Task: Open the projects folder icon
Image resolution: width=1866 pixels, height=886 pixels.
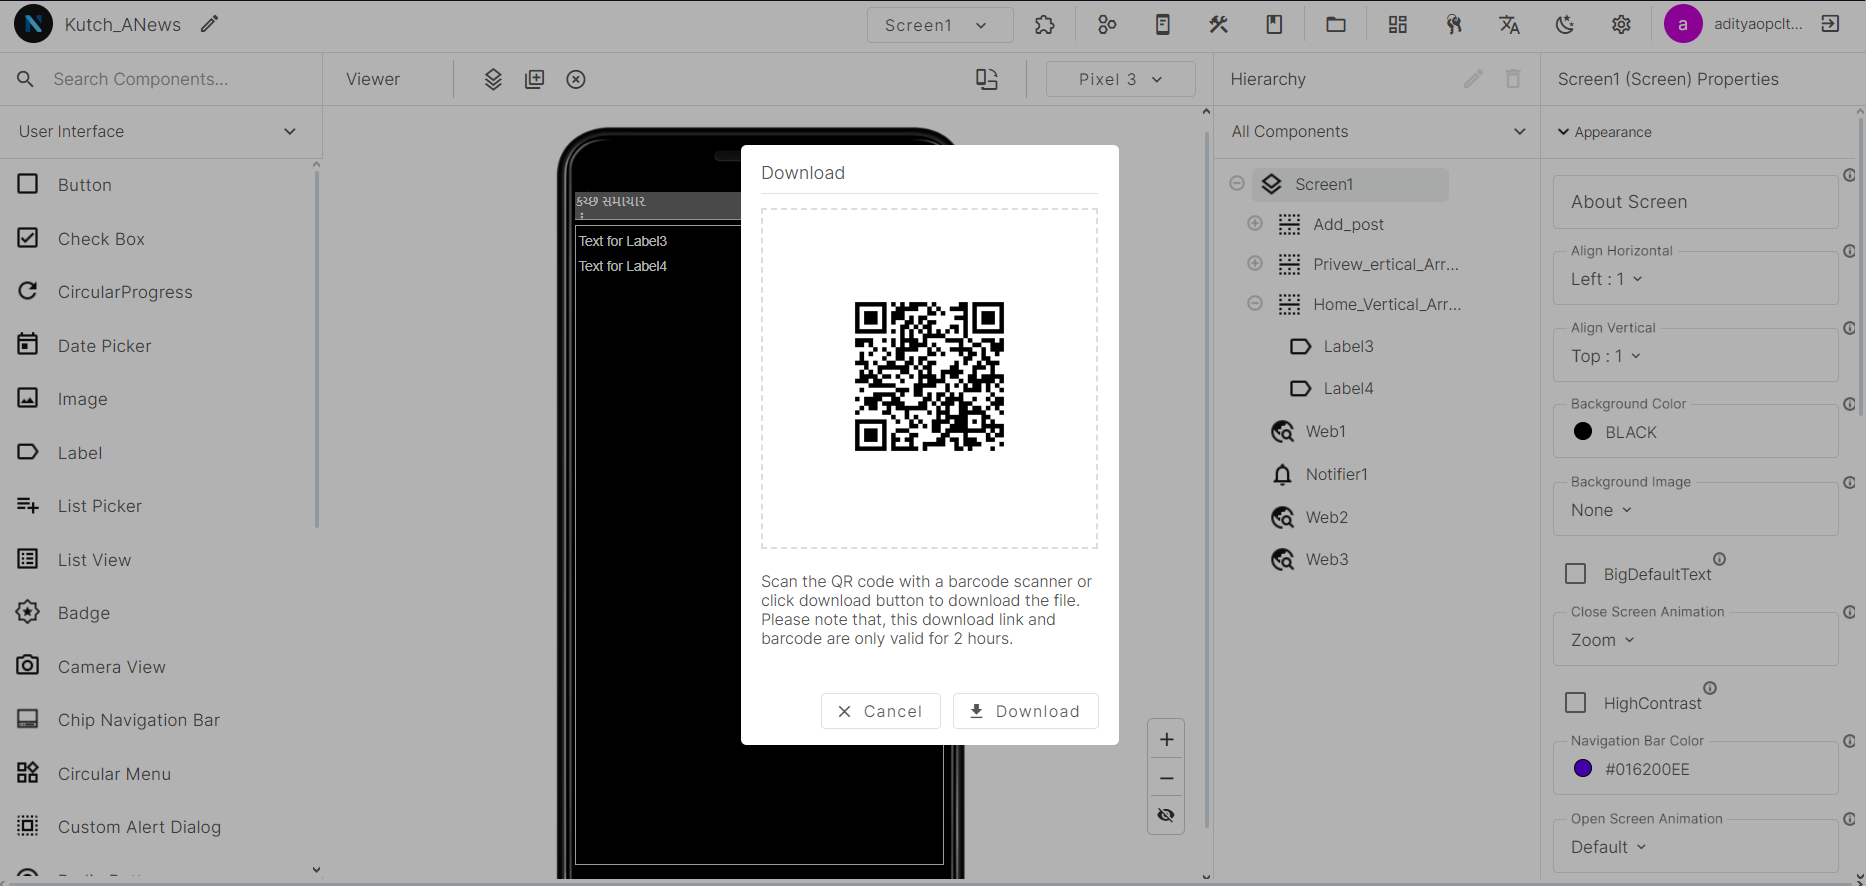Action: (x=1336, y=25)
